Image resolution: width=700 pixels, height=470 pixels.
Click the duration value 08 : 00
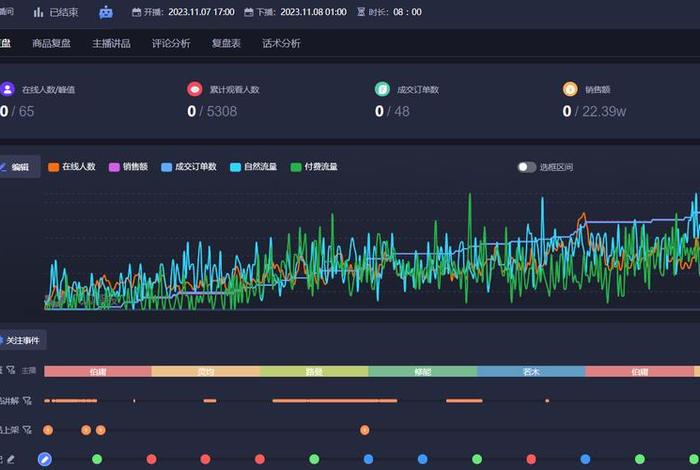(407, 12)
